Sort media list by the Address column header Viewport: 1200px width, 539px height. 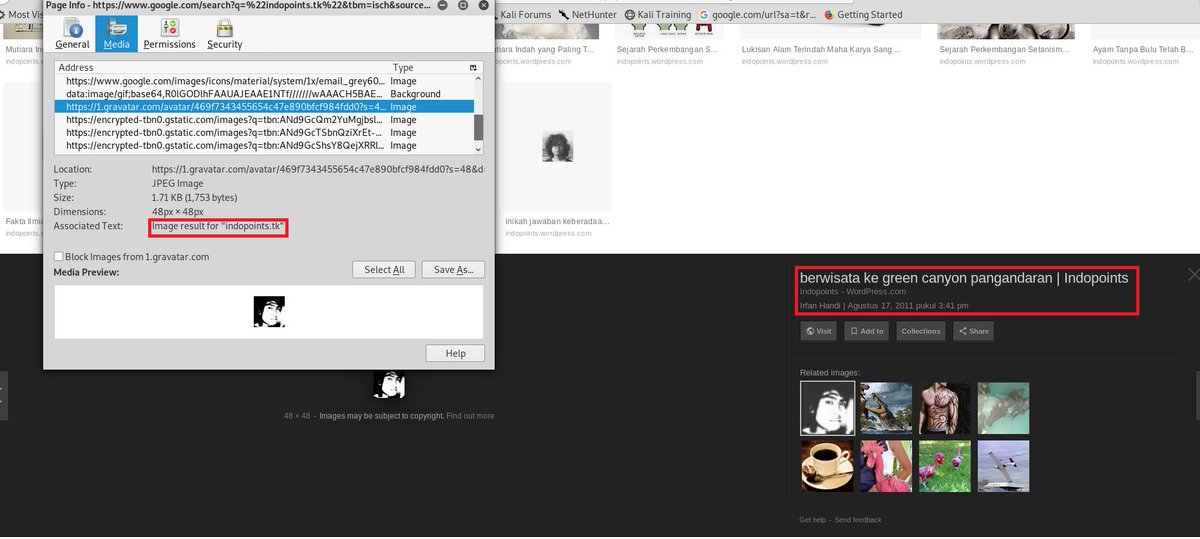221,67
